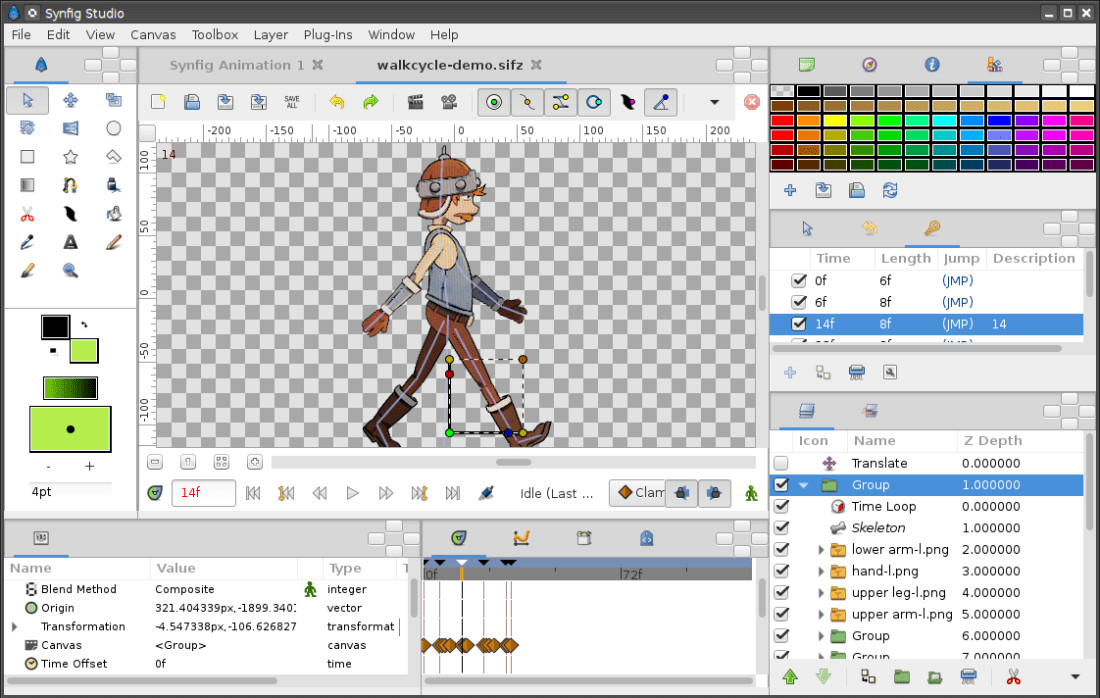Switch to Synfig Animation 1 tab
The width and height of the screenshot is (1100, 698).
click(236, 65)
